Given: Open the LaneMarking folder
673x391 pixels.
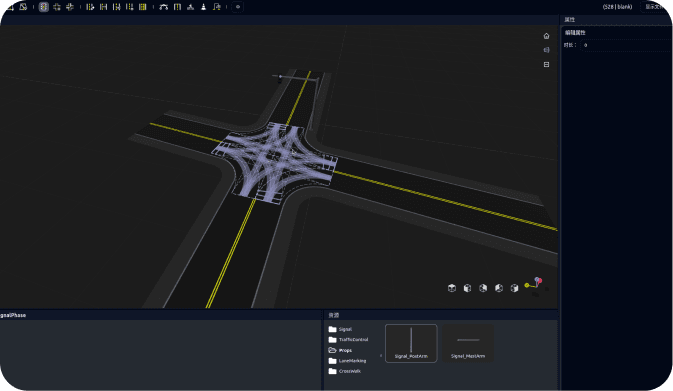Looking at the screenshot, I should 347,361.
